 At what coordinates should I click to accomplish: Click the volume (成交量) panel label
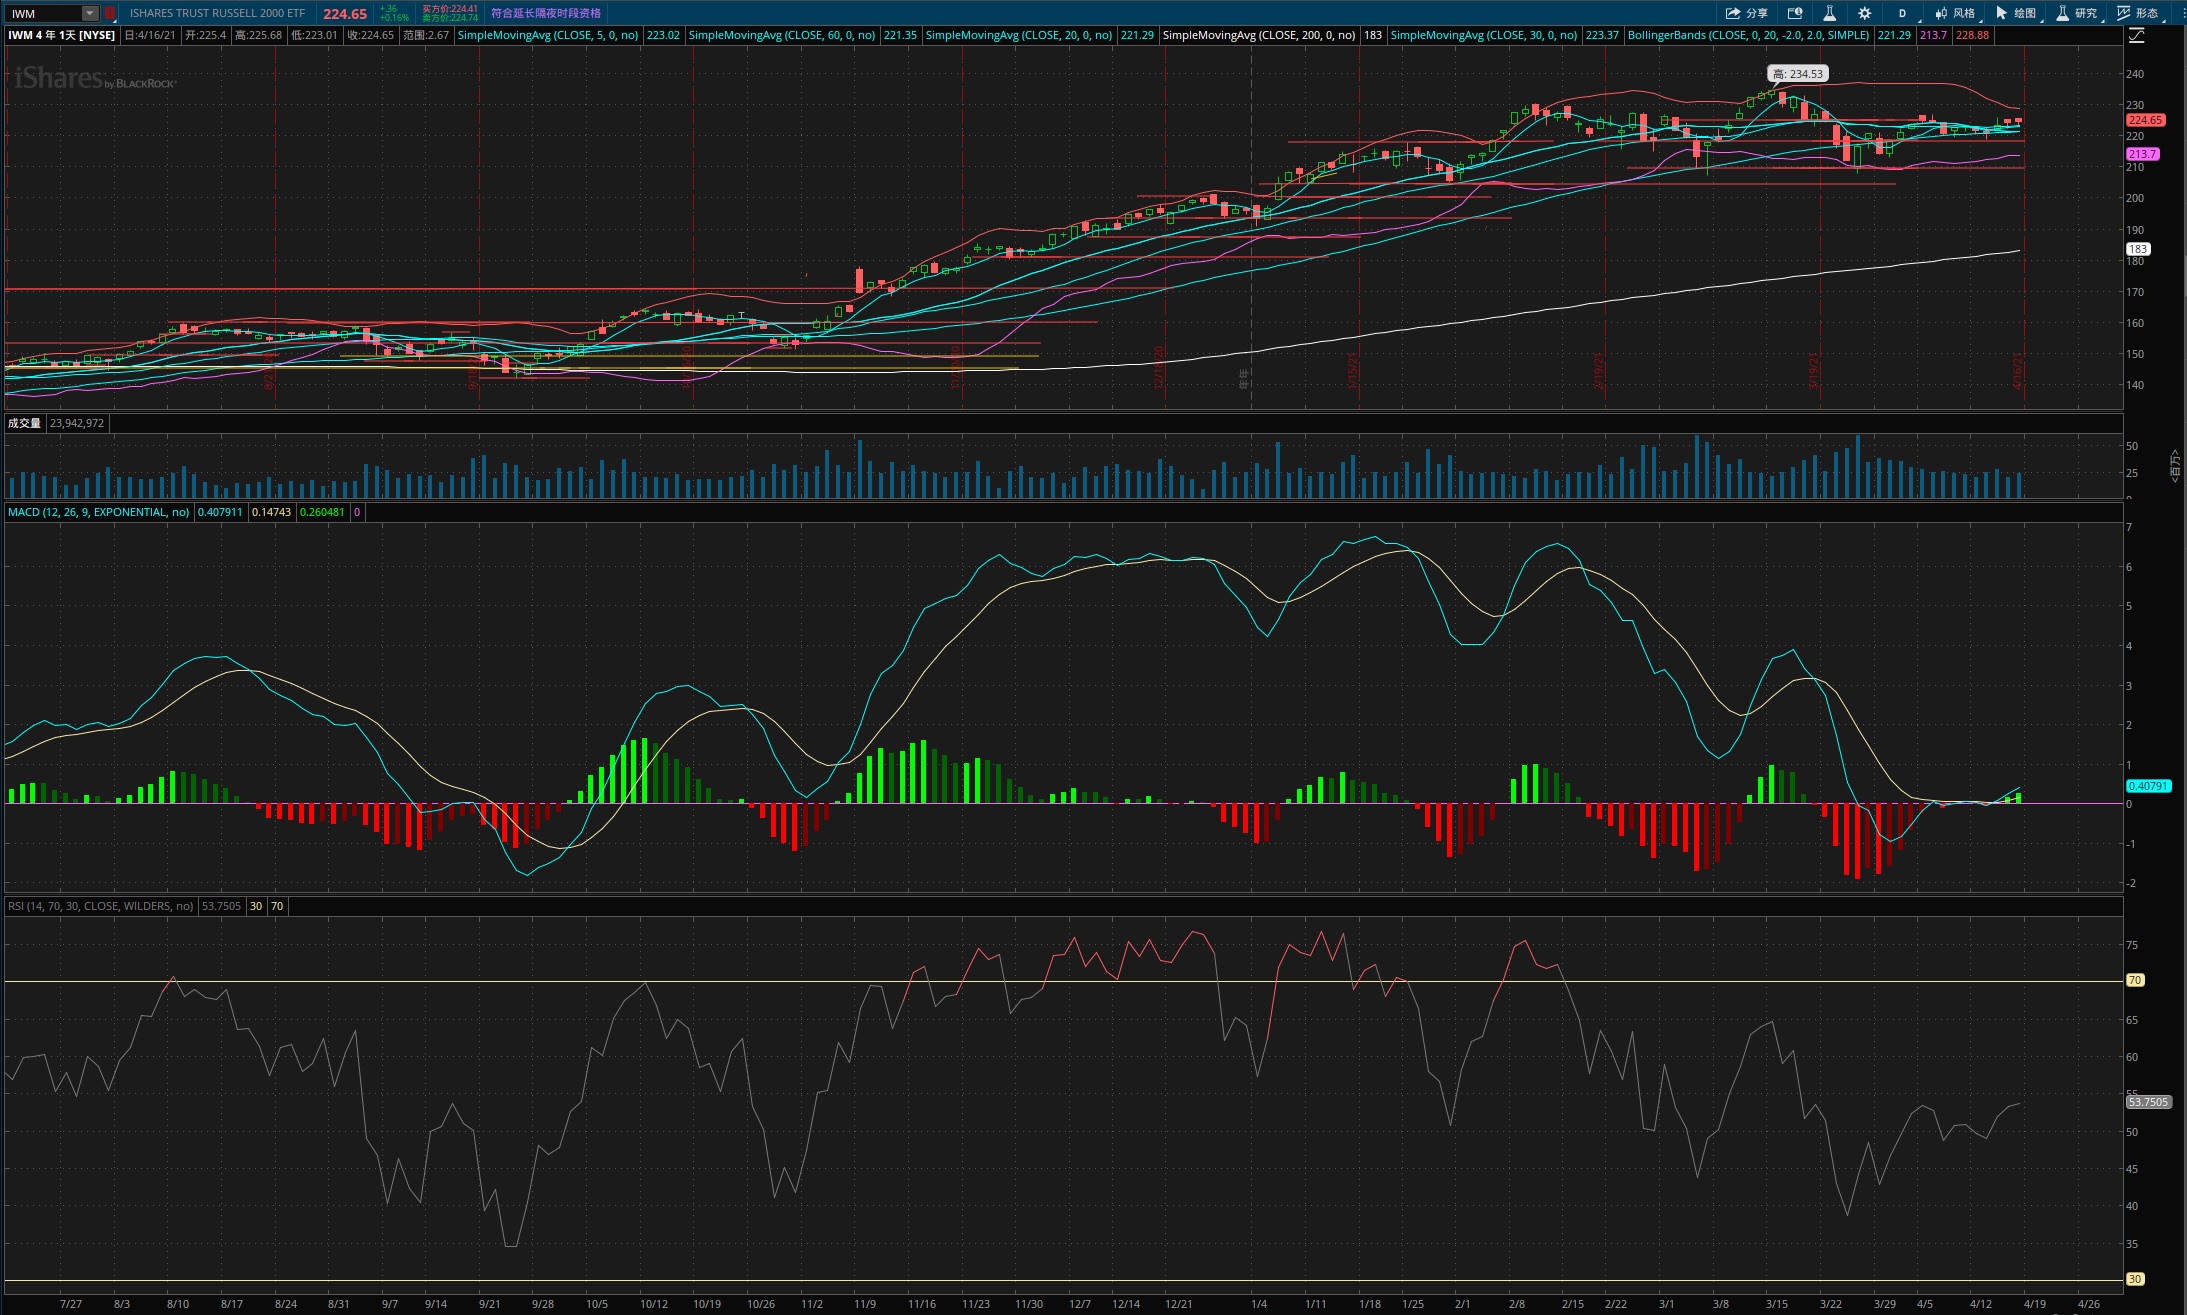tap(24, 423)
